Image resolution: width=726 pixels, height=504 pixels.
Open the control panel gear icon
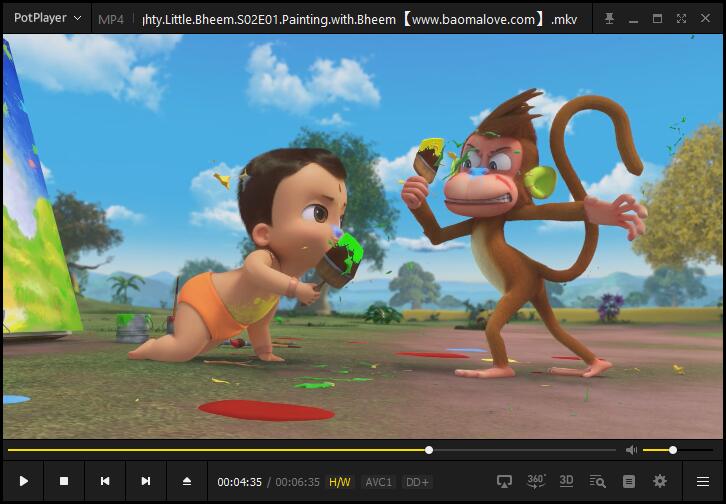point(660,481)
